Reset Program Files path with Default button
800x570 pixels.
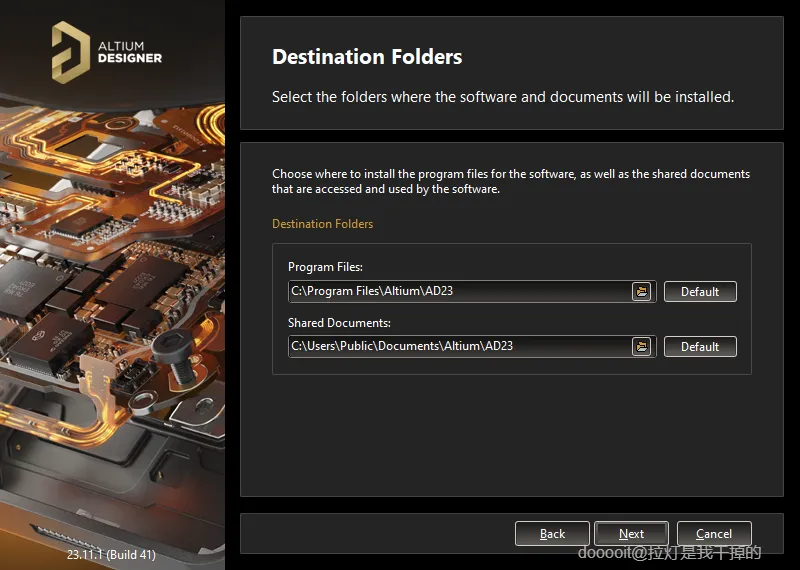point(700,292)
